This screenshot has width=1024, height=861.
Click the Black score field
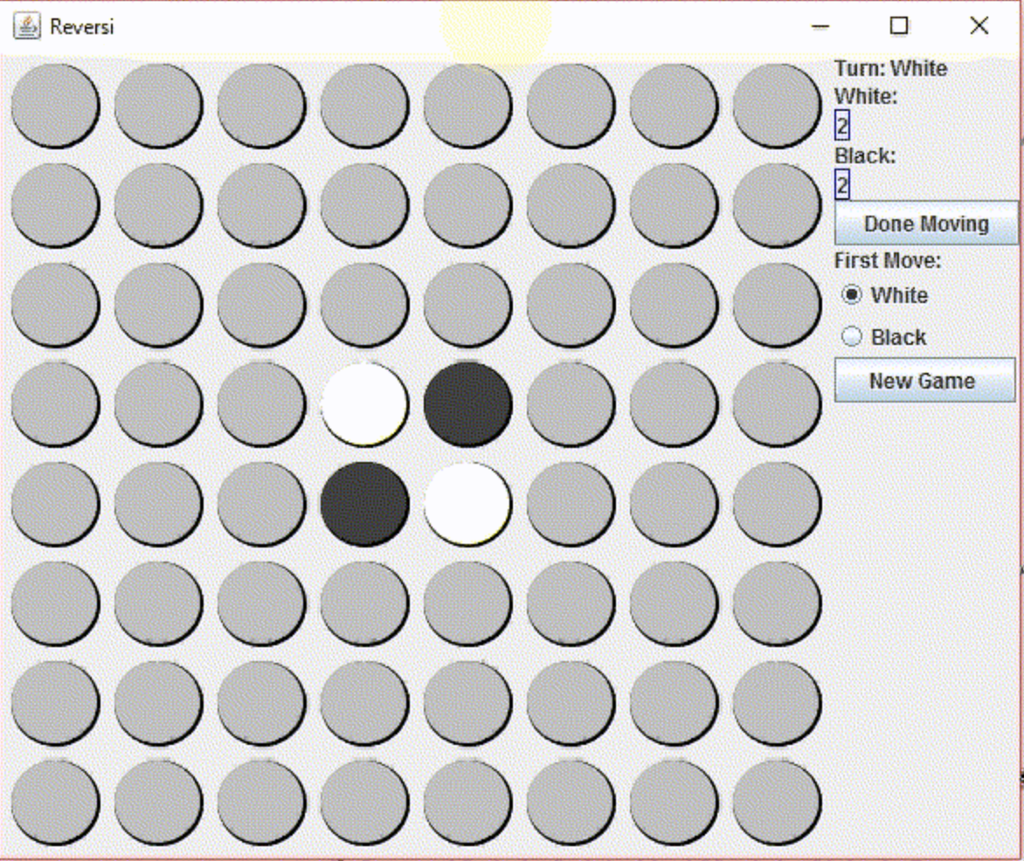pos(843,184)
